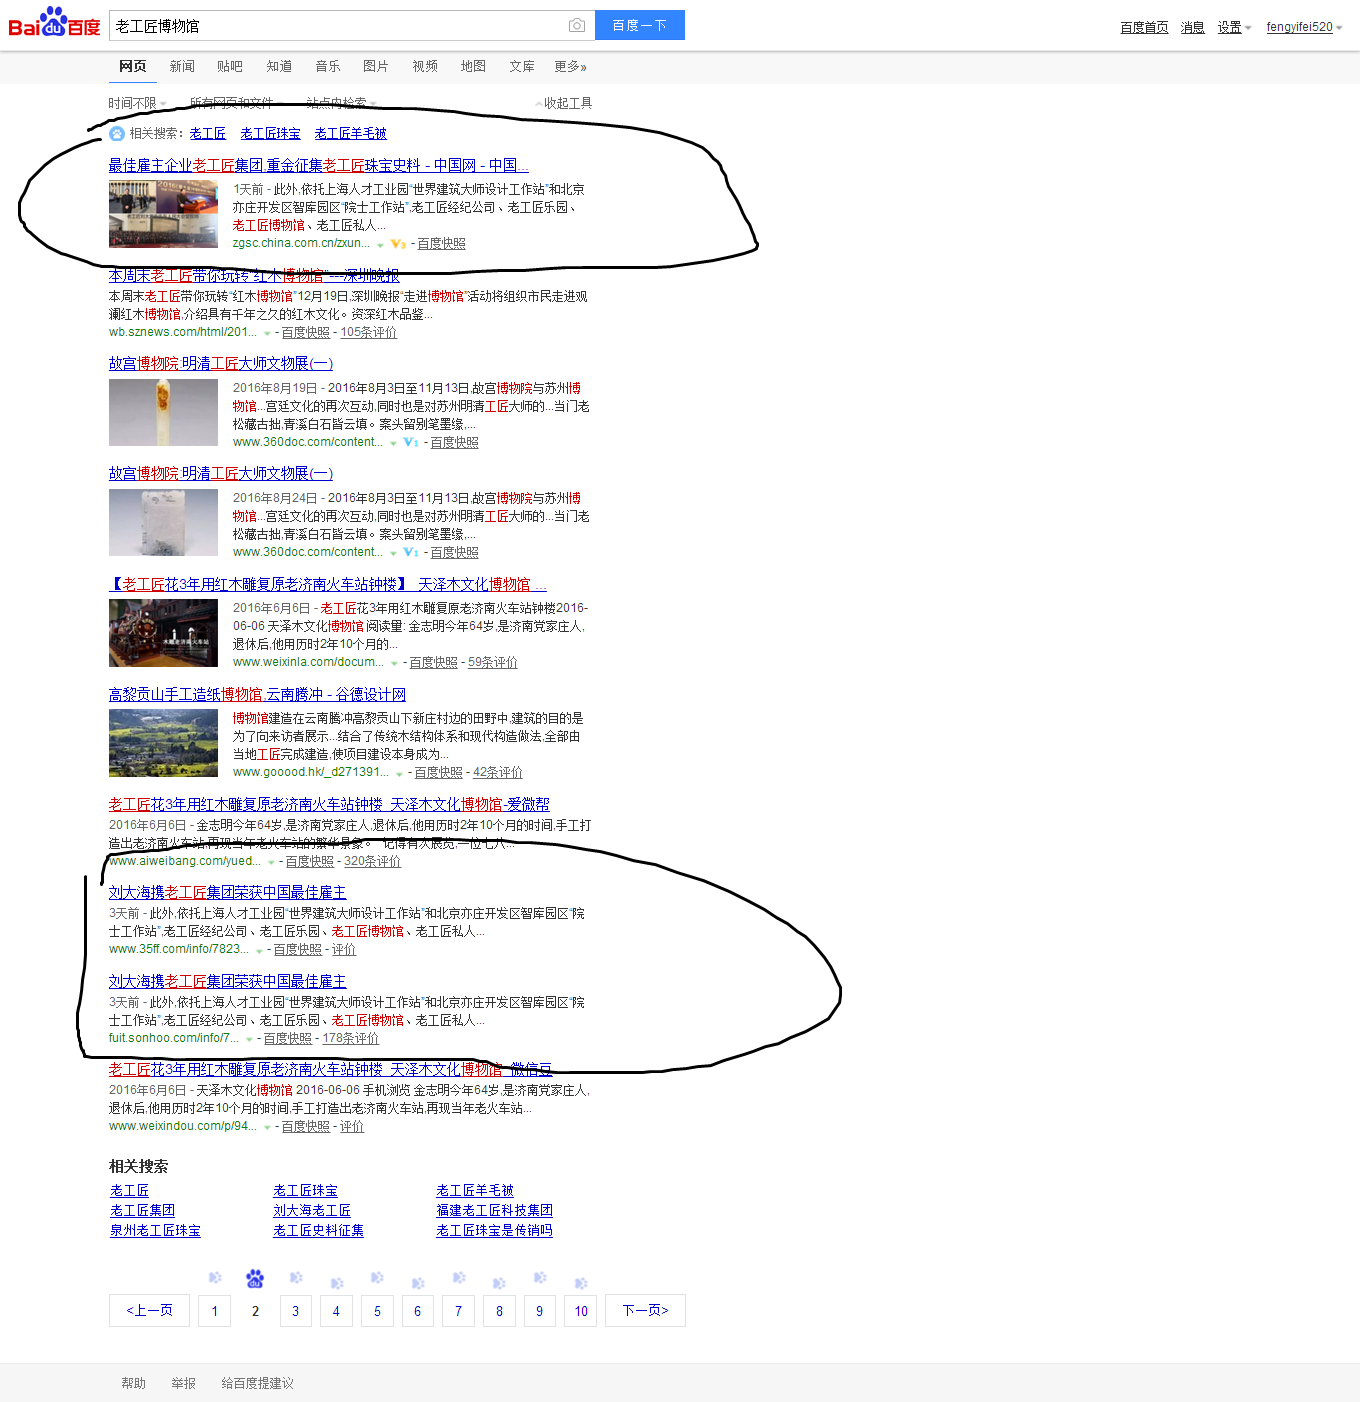Click V1 badge on 2016年8月19日 360doc result
This screenshot has height=1402, width=1360.
click(x=411, y=443)
